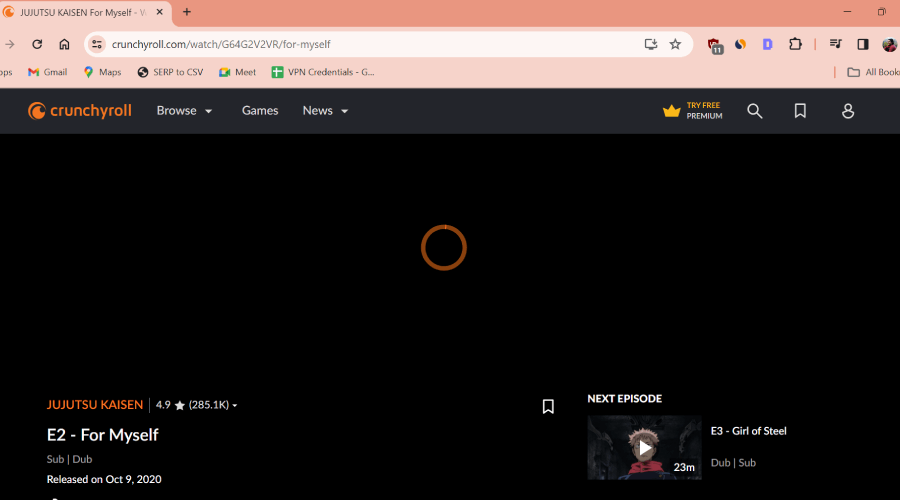The height and width of the screenshot is (500, 900).
Task: Expand the Browse dropdown menu
Action: point(184,111)
